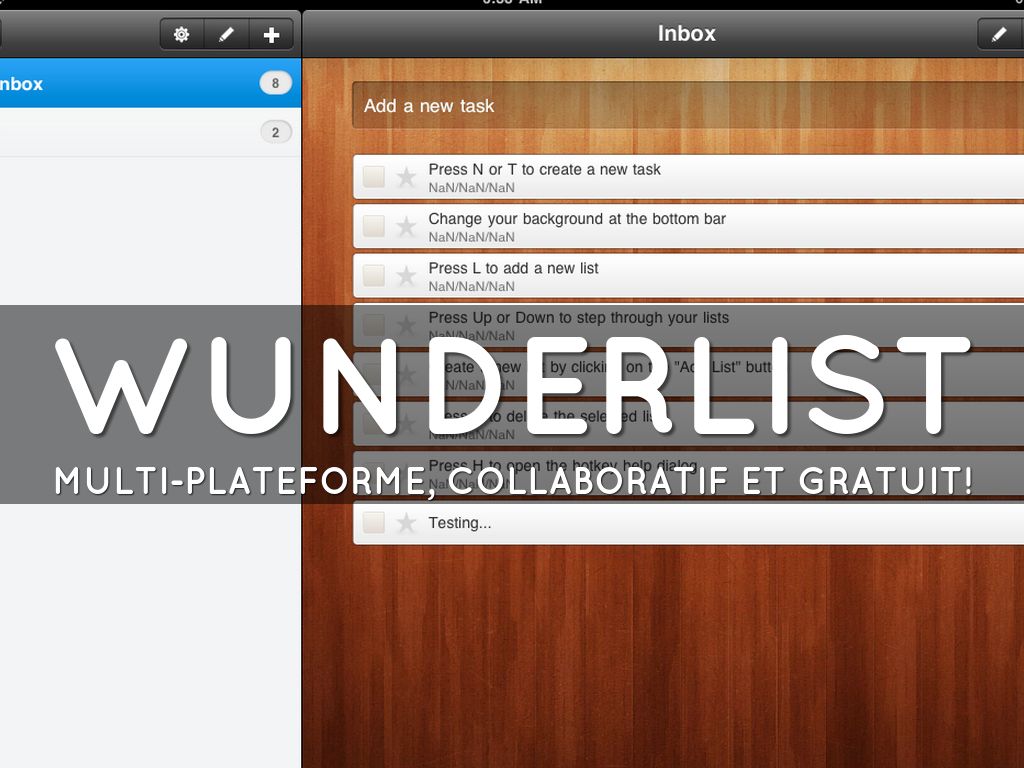Tap the pencil icon in Inbox header
The width and height of the screenshot is (1024, 768).
pos(999,35)
